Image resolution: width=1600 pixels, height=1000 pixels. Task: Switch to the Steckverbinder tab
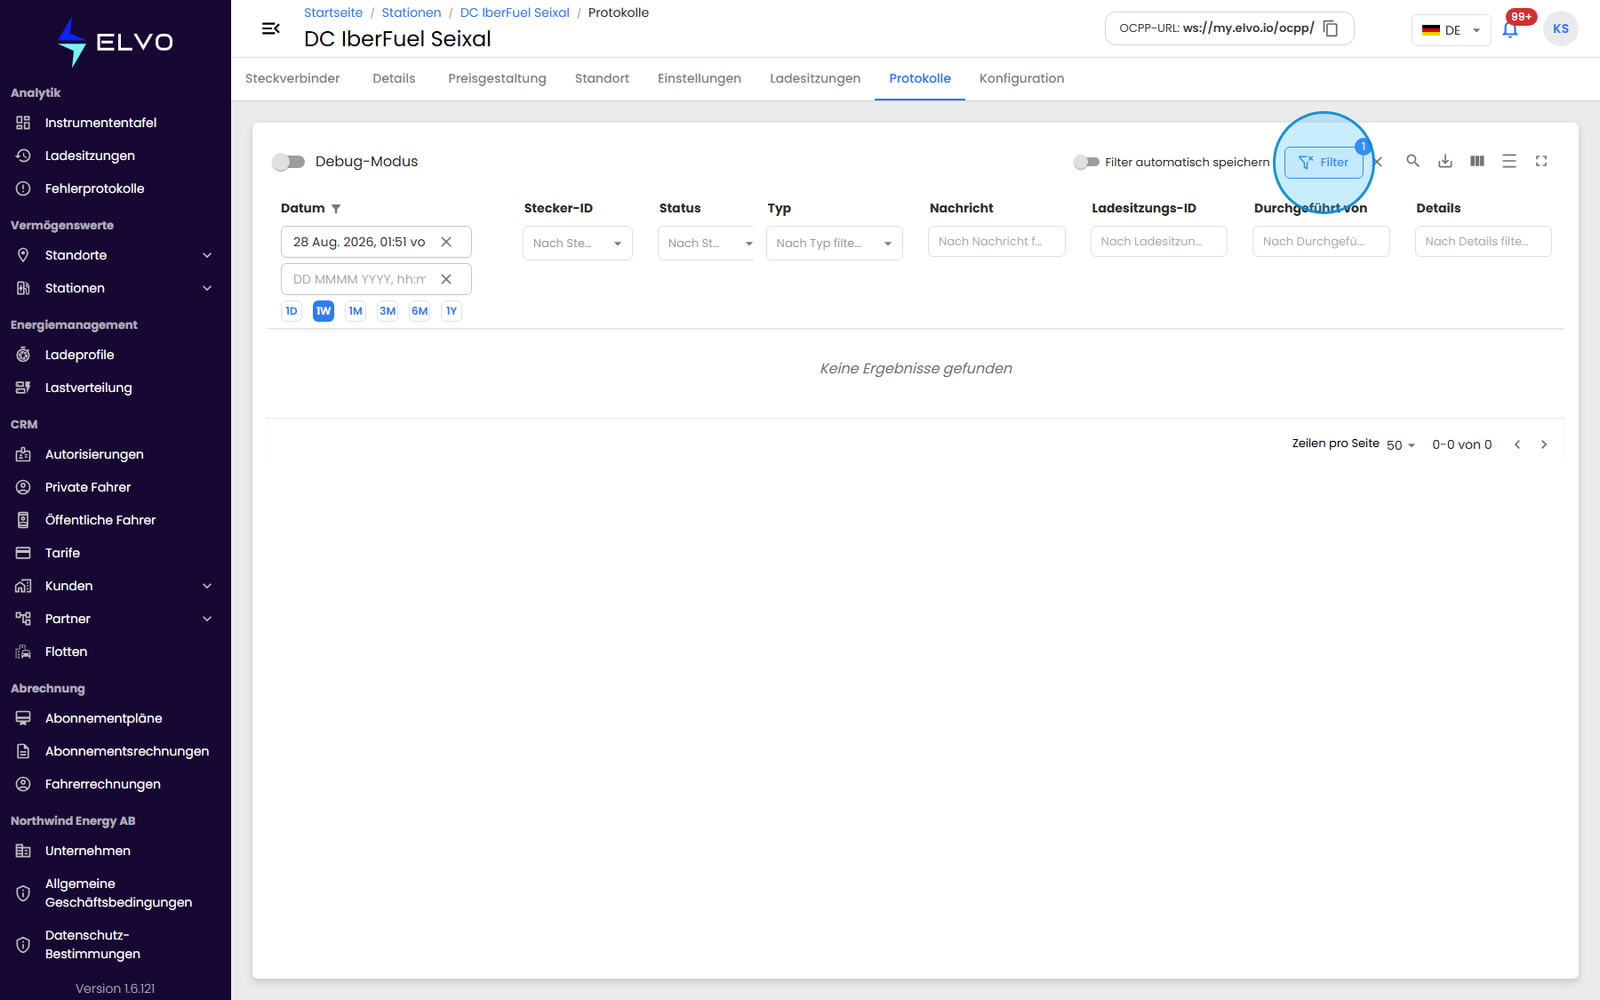(x=292, y=79)
